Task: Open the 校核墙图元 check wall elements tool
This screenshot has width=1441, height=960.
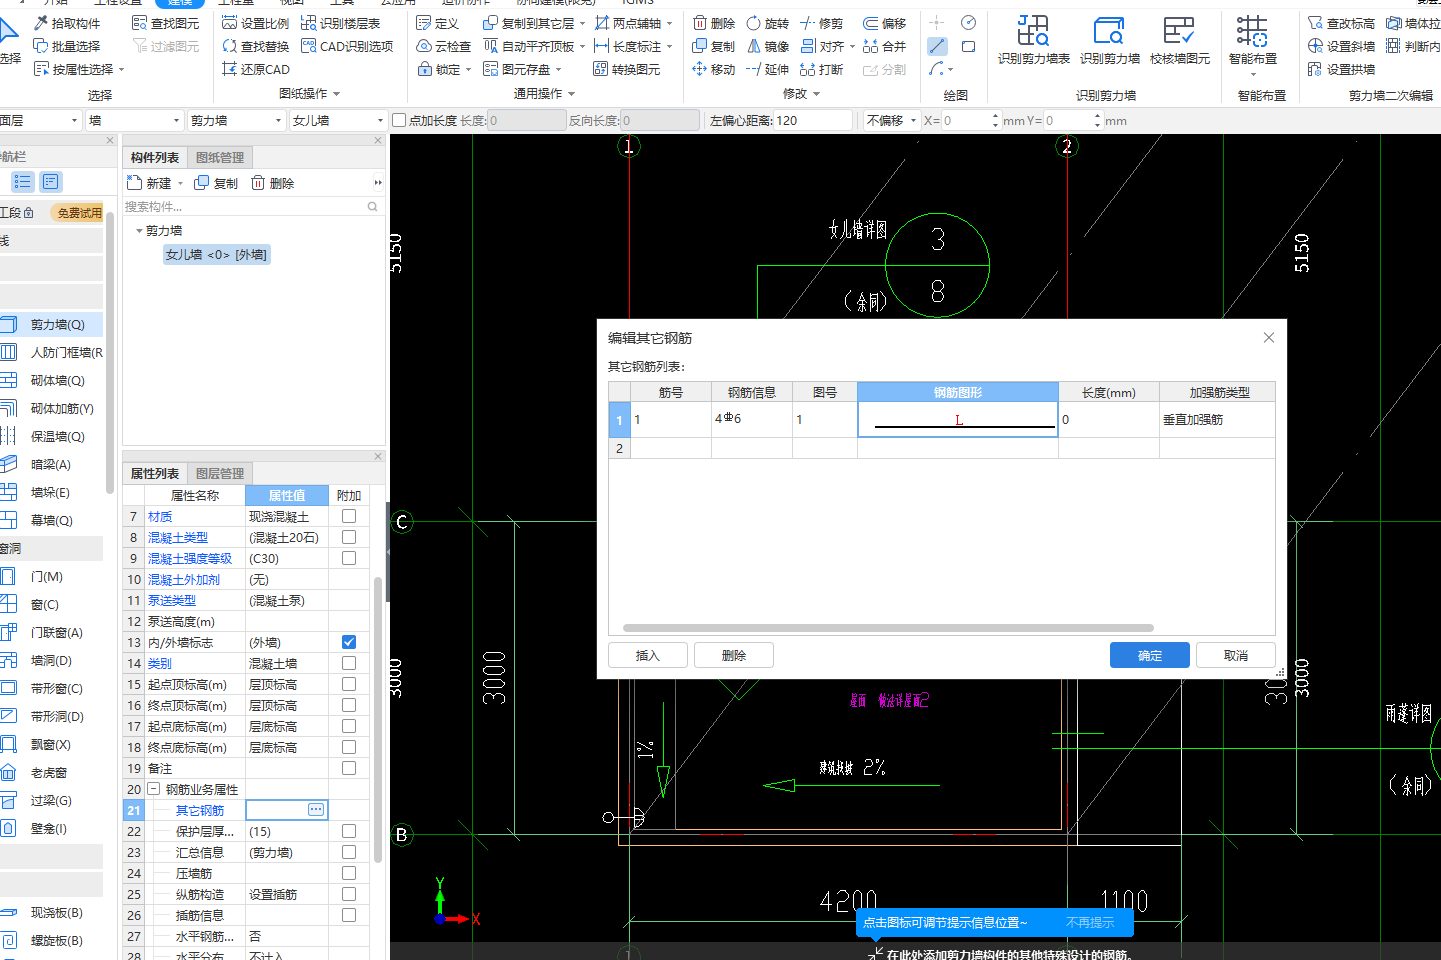Action: click(x=1180, y=41)
